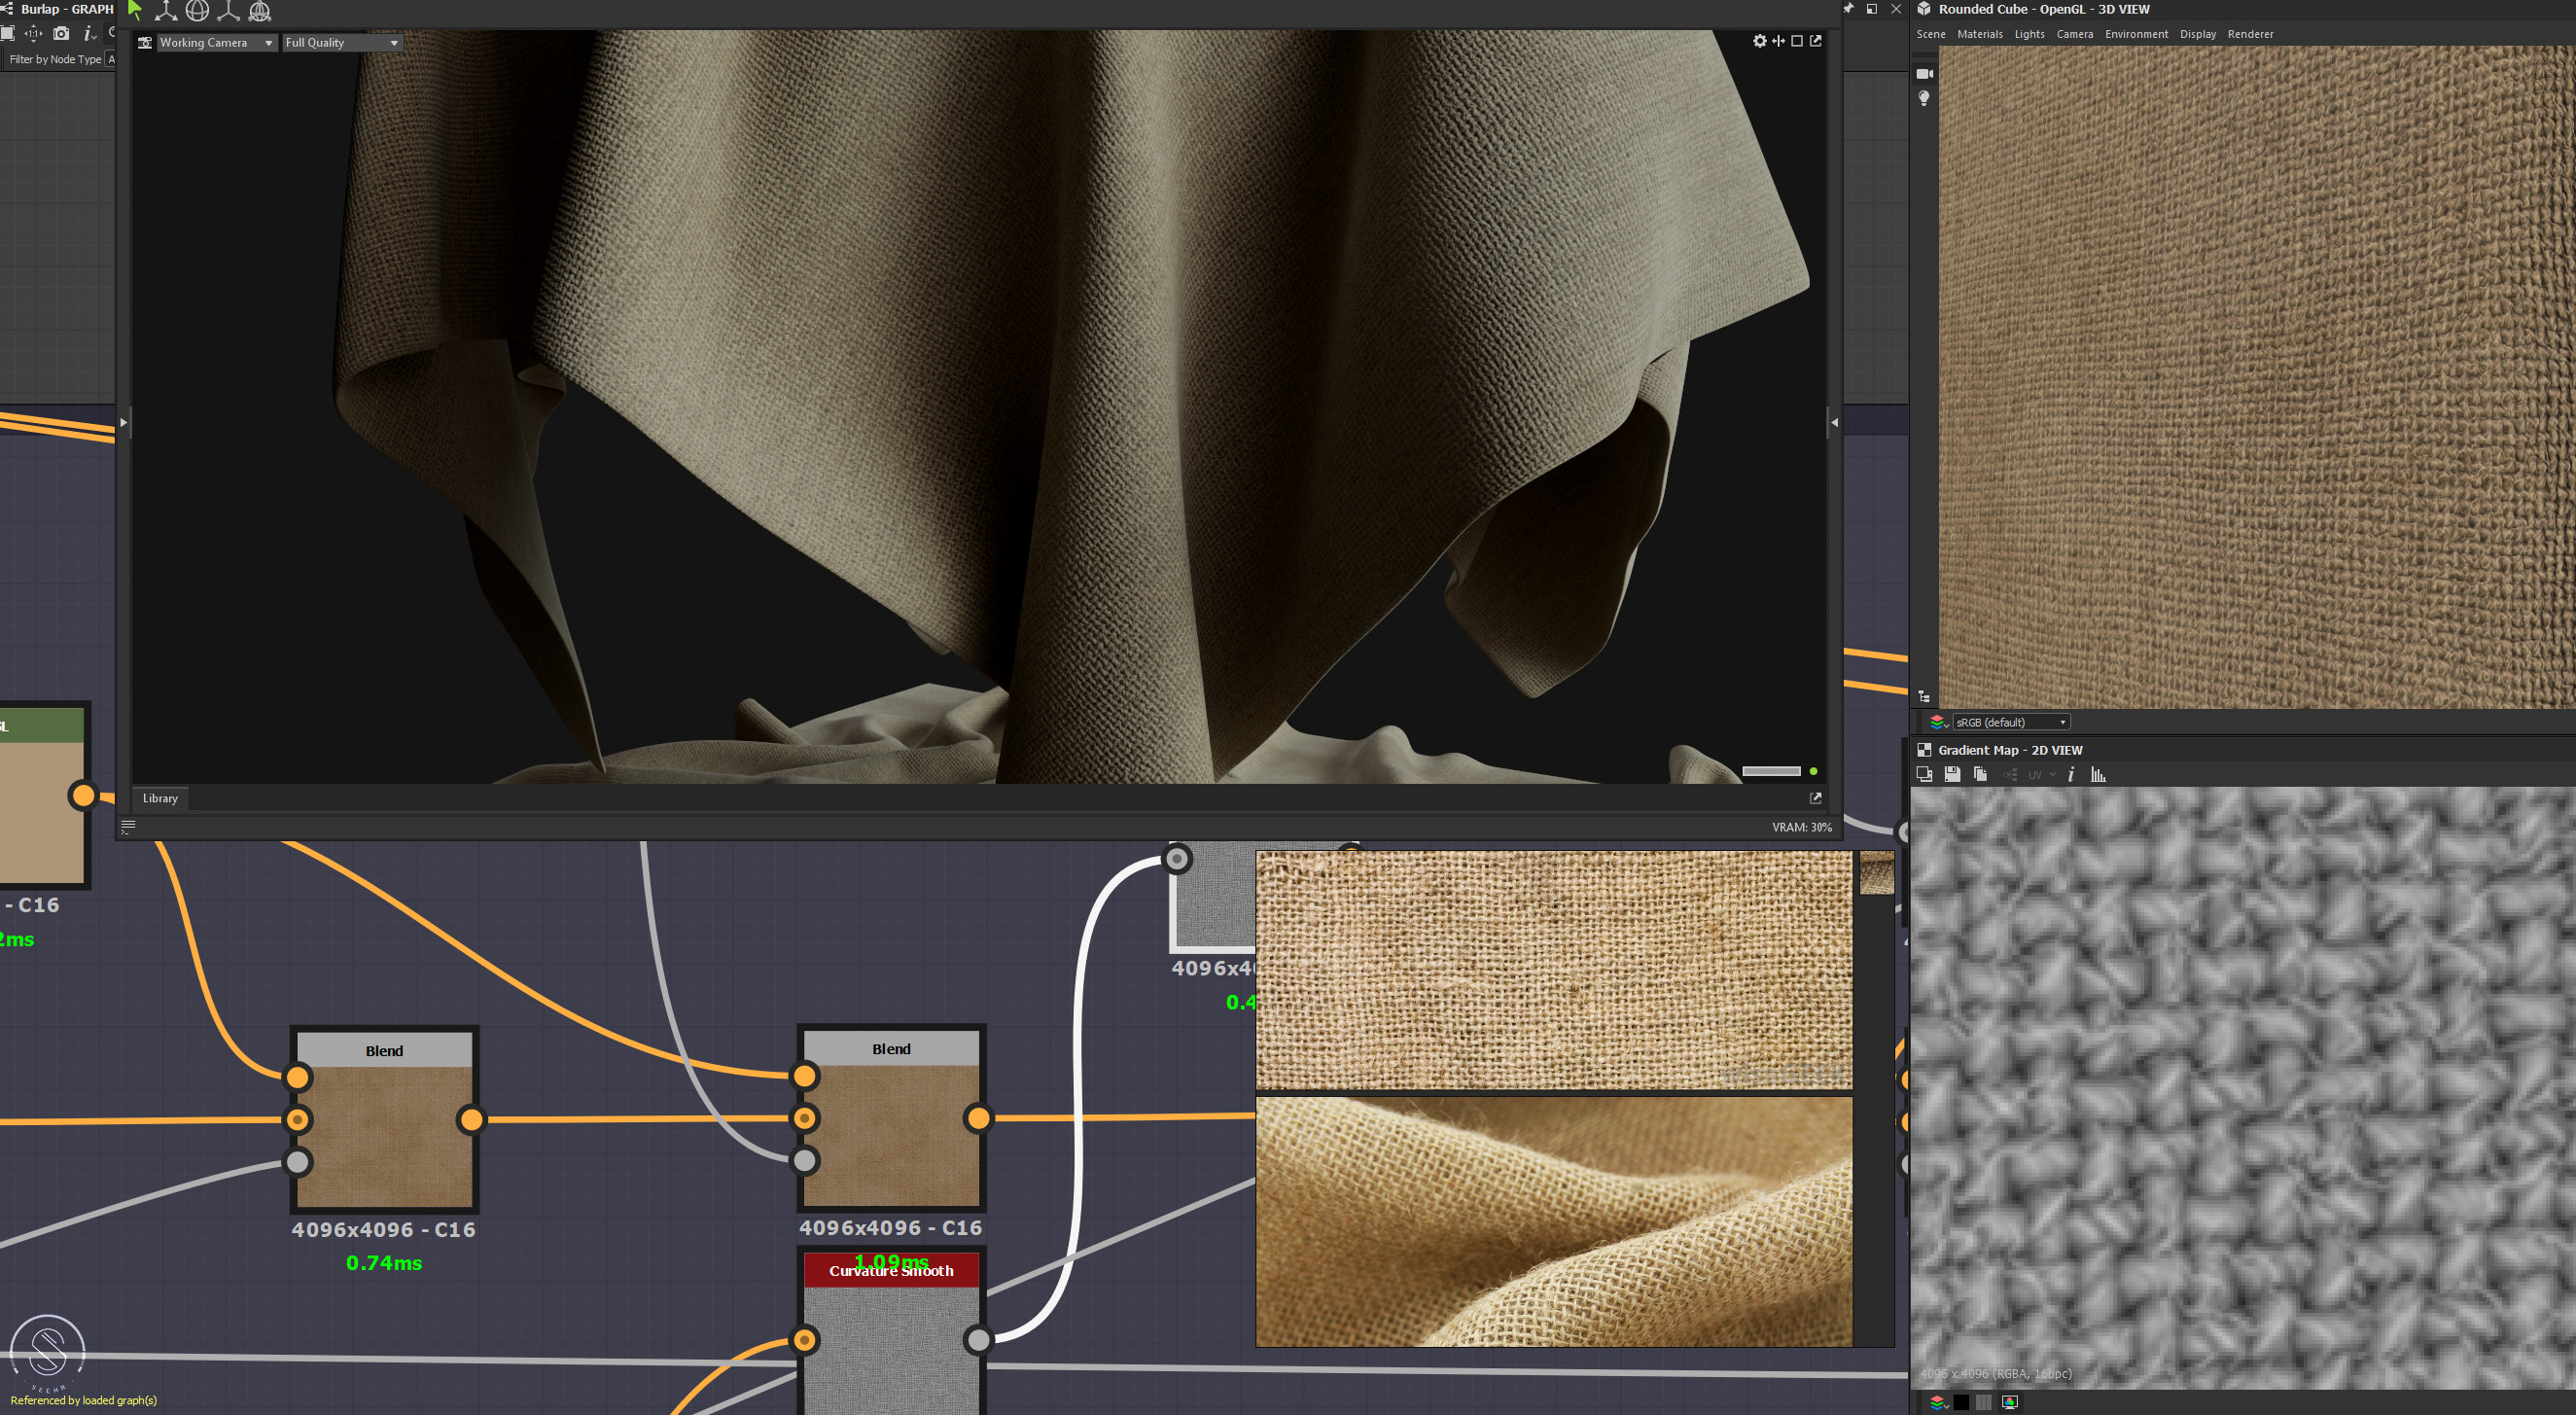
Task: Open the Full Quality dropdown
Action: 342,43
